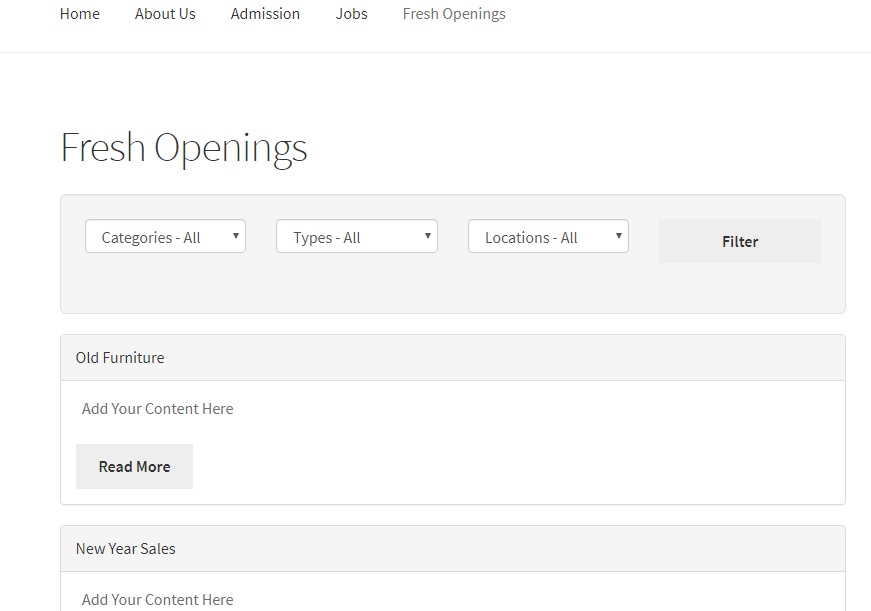
Task: Open the About Us menu item
Action: tap(165, 14)
